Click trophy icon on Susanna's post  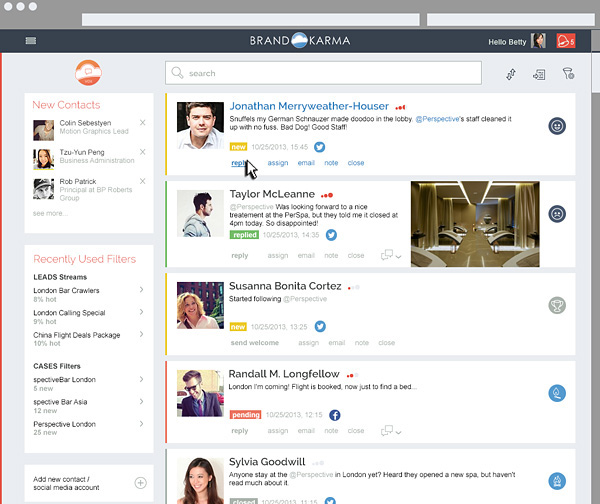click(557, 305)
